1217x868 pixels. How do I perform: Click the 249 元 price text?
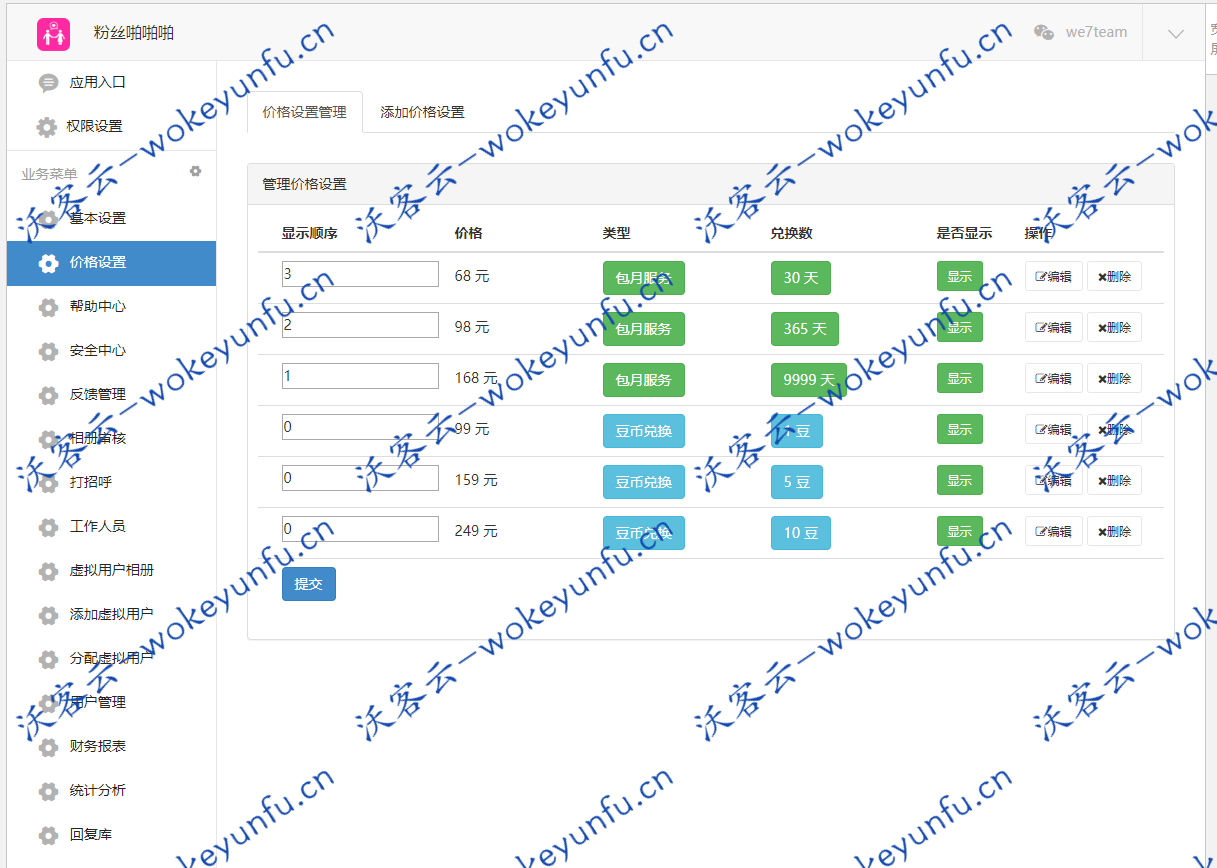tap(476, 531)
